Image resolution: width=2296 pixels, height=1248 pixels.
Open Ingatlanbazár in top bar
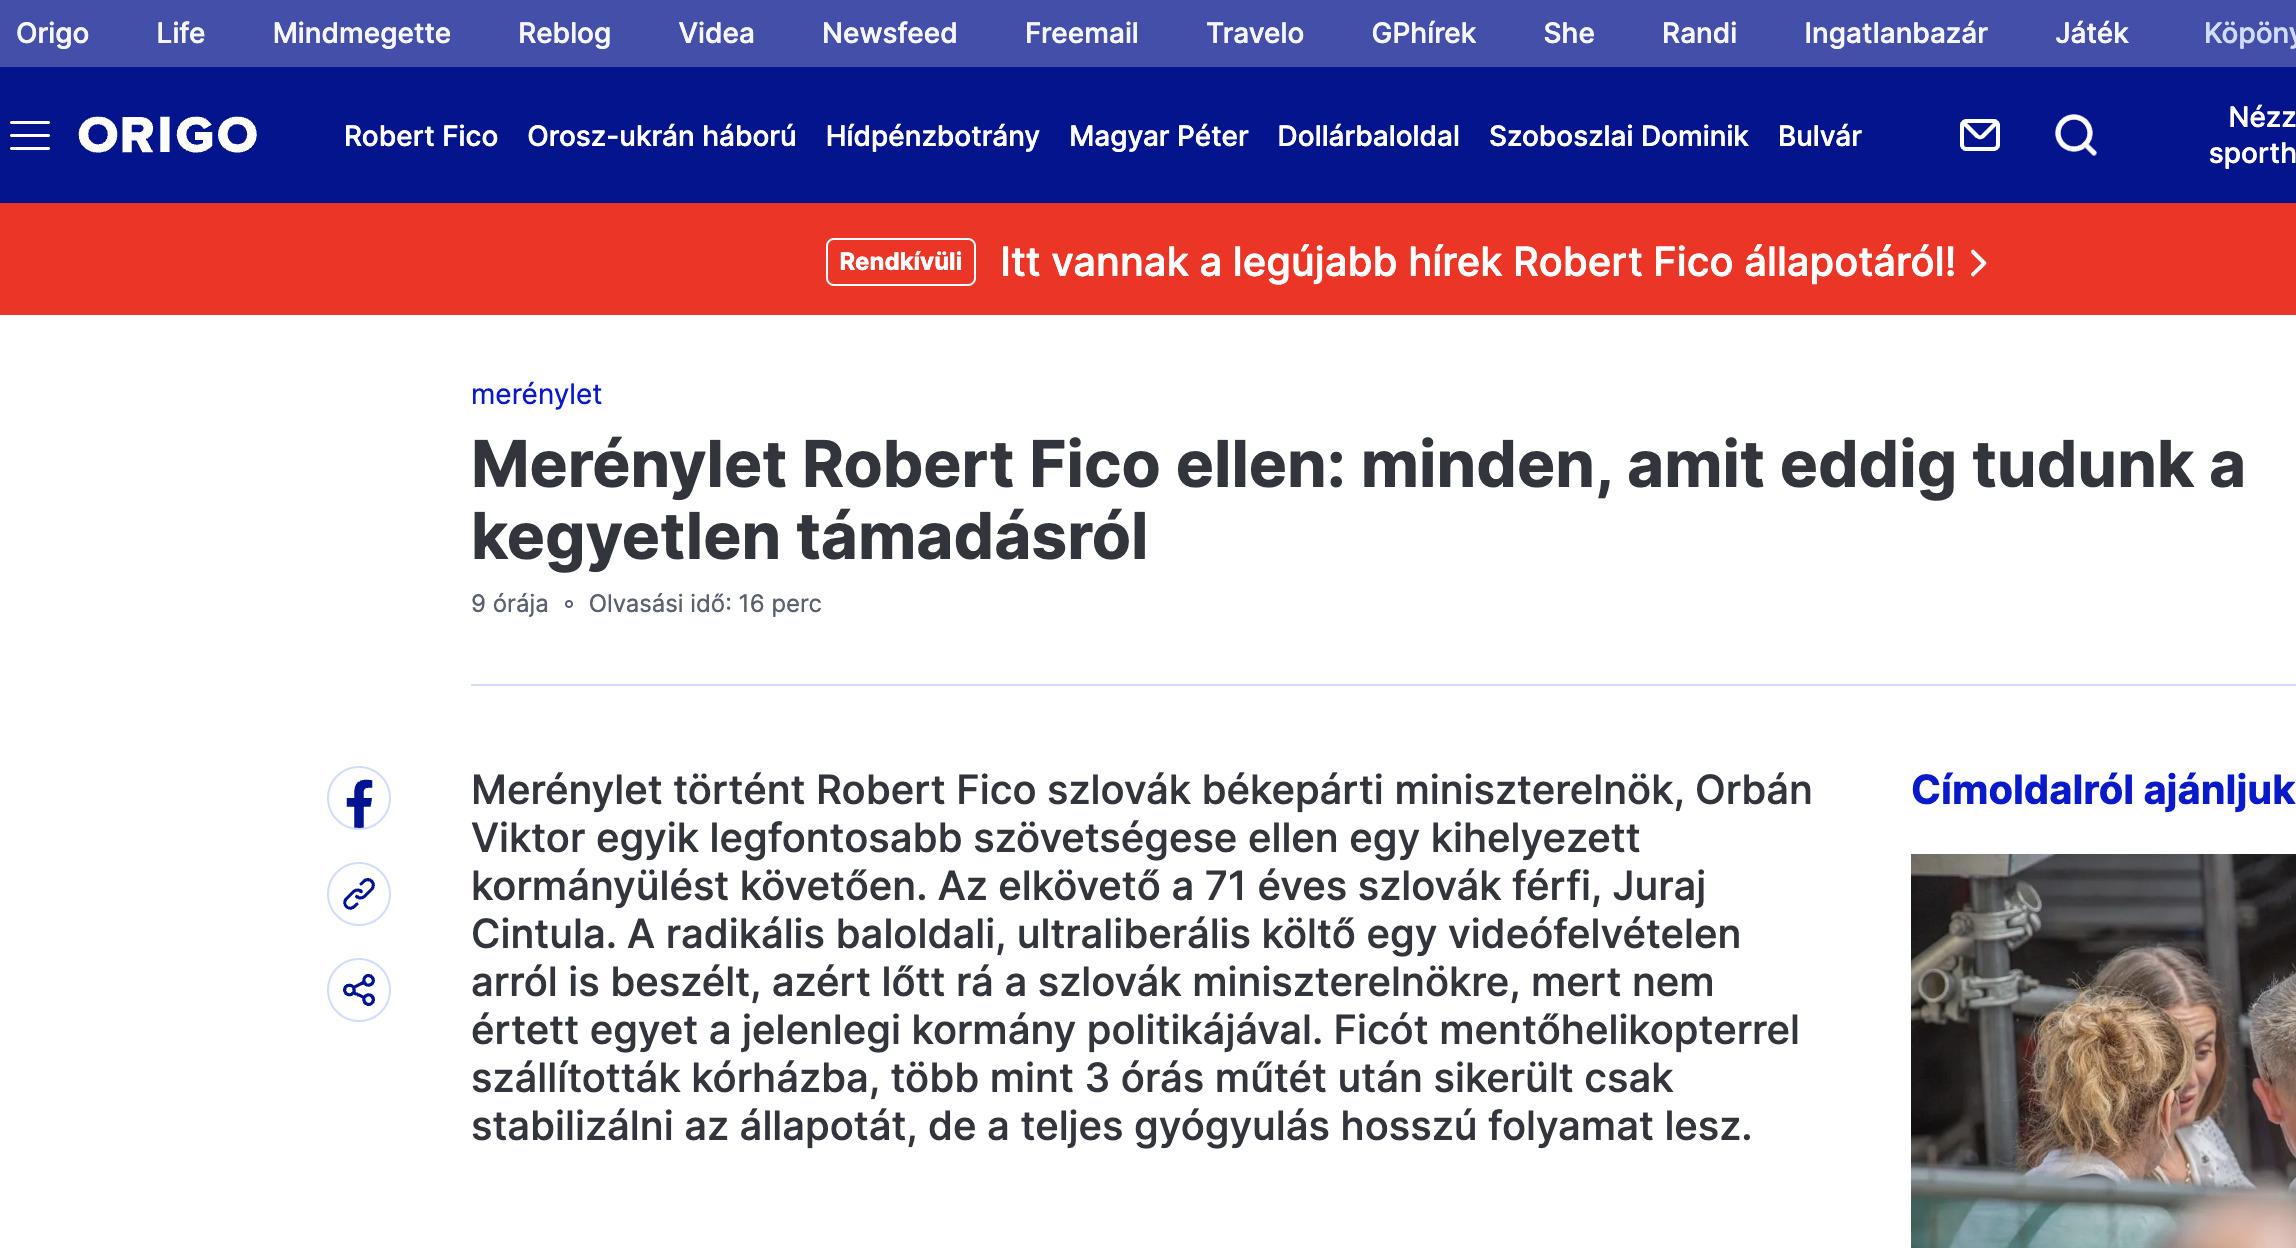pos(1895,33)
